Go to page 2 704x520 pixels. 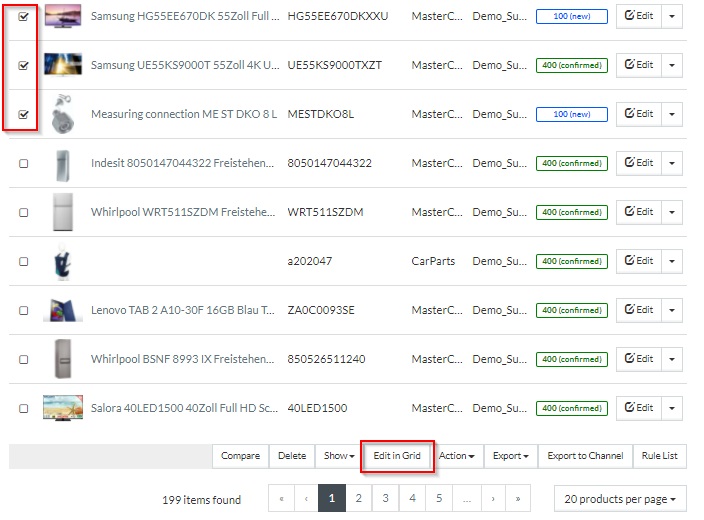358,498
